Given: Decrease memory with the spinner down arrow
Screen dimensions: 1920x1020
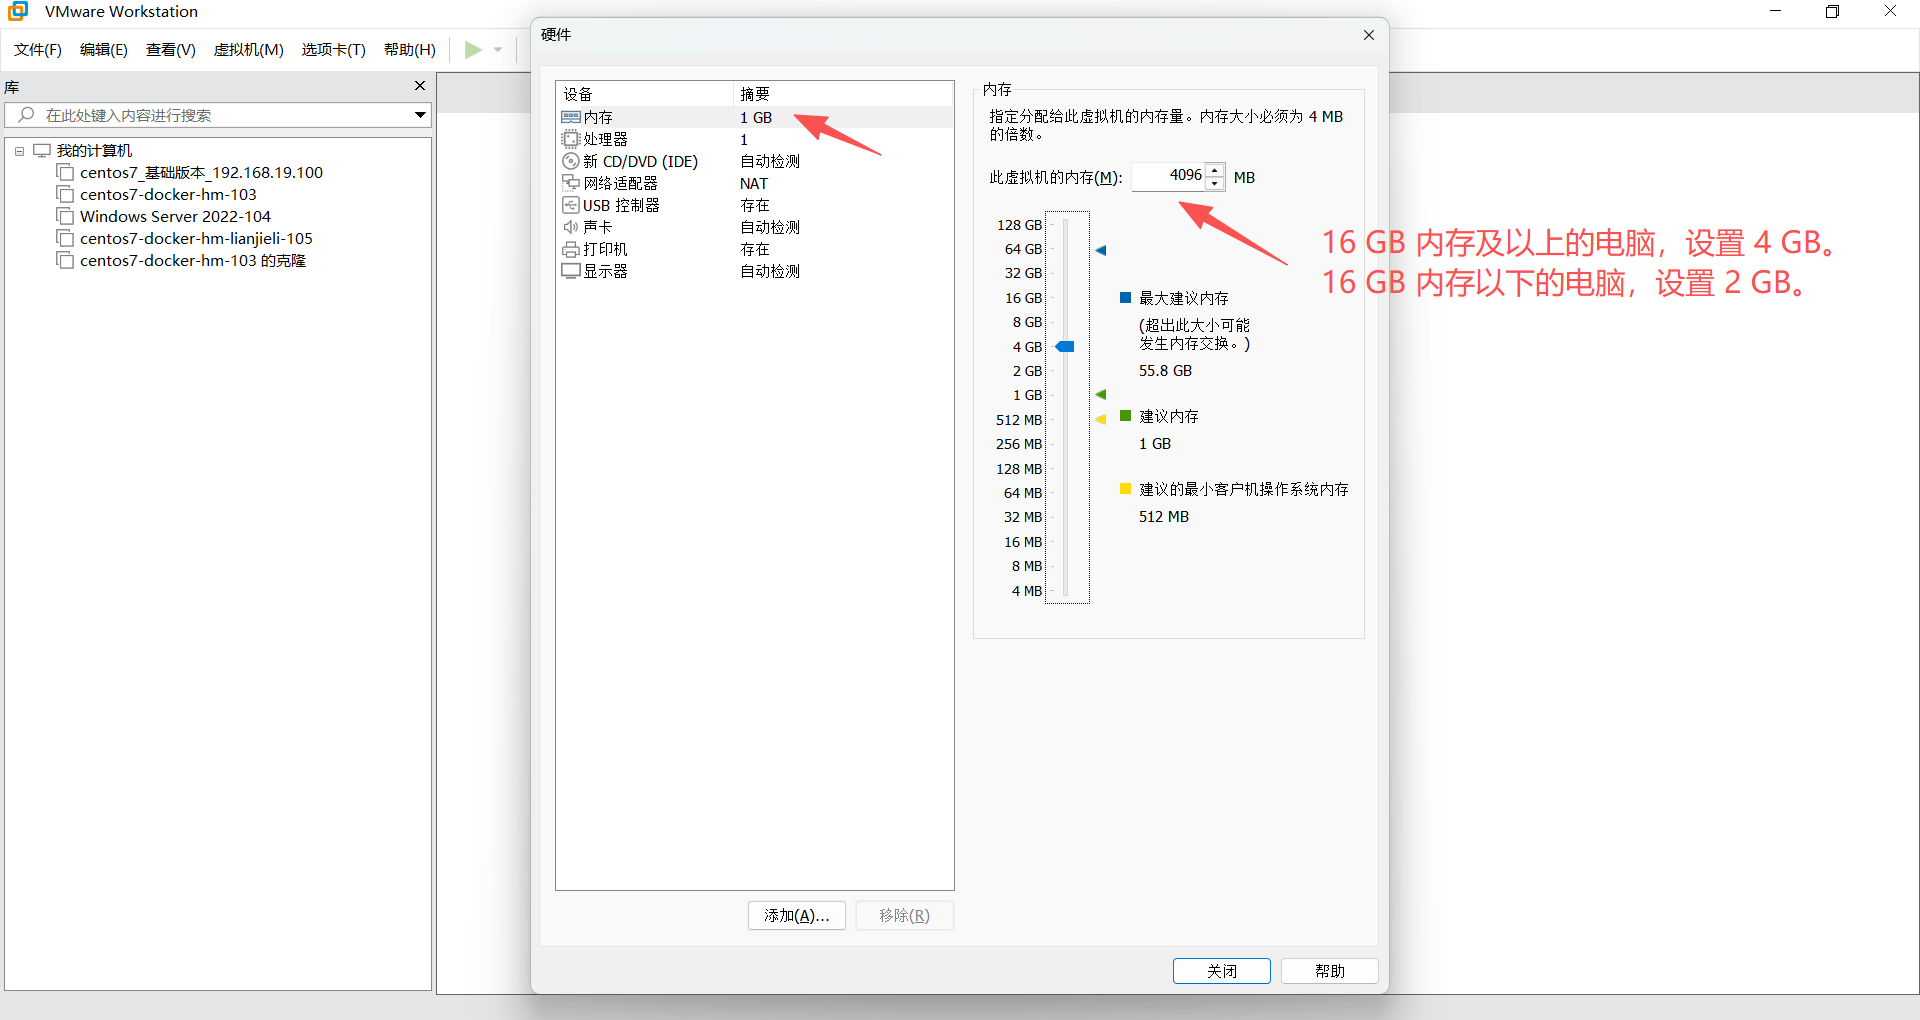Looking at the screenshot, I should pos(1215,183).
